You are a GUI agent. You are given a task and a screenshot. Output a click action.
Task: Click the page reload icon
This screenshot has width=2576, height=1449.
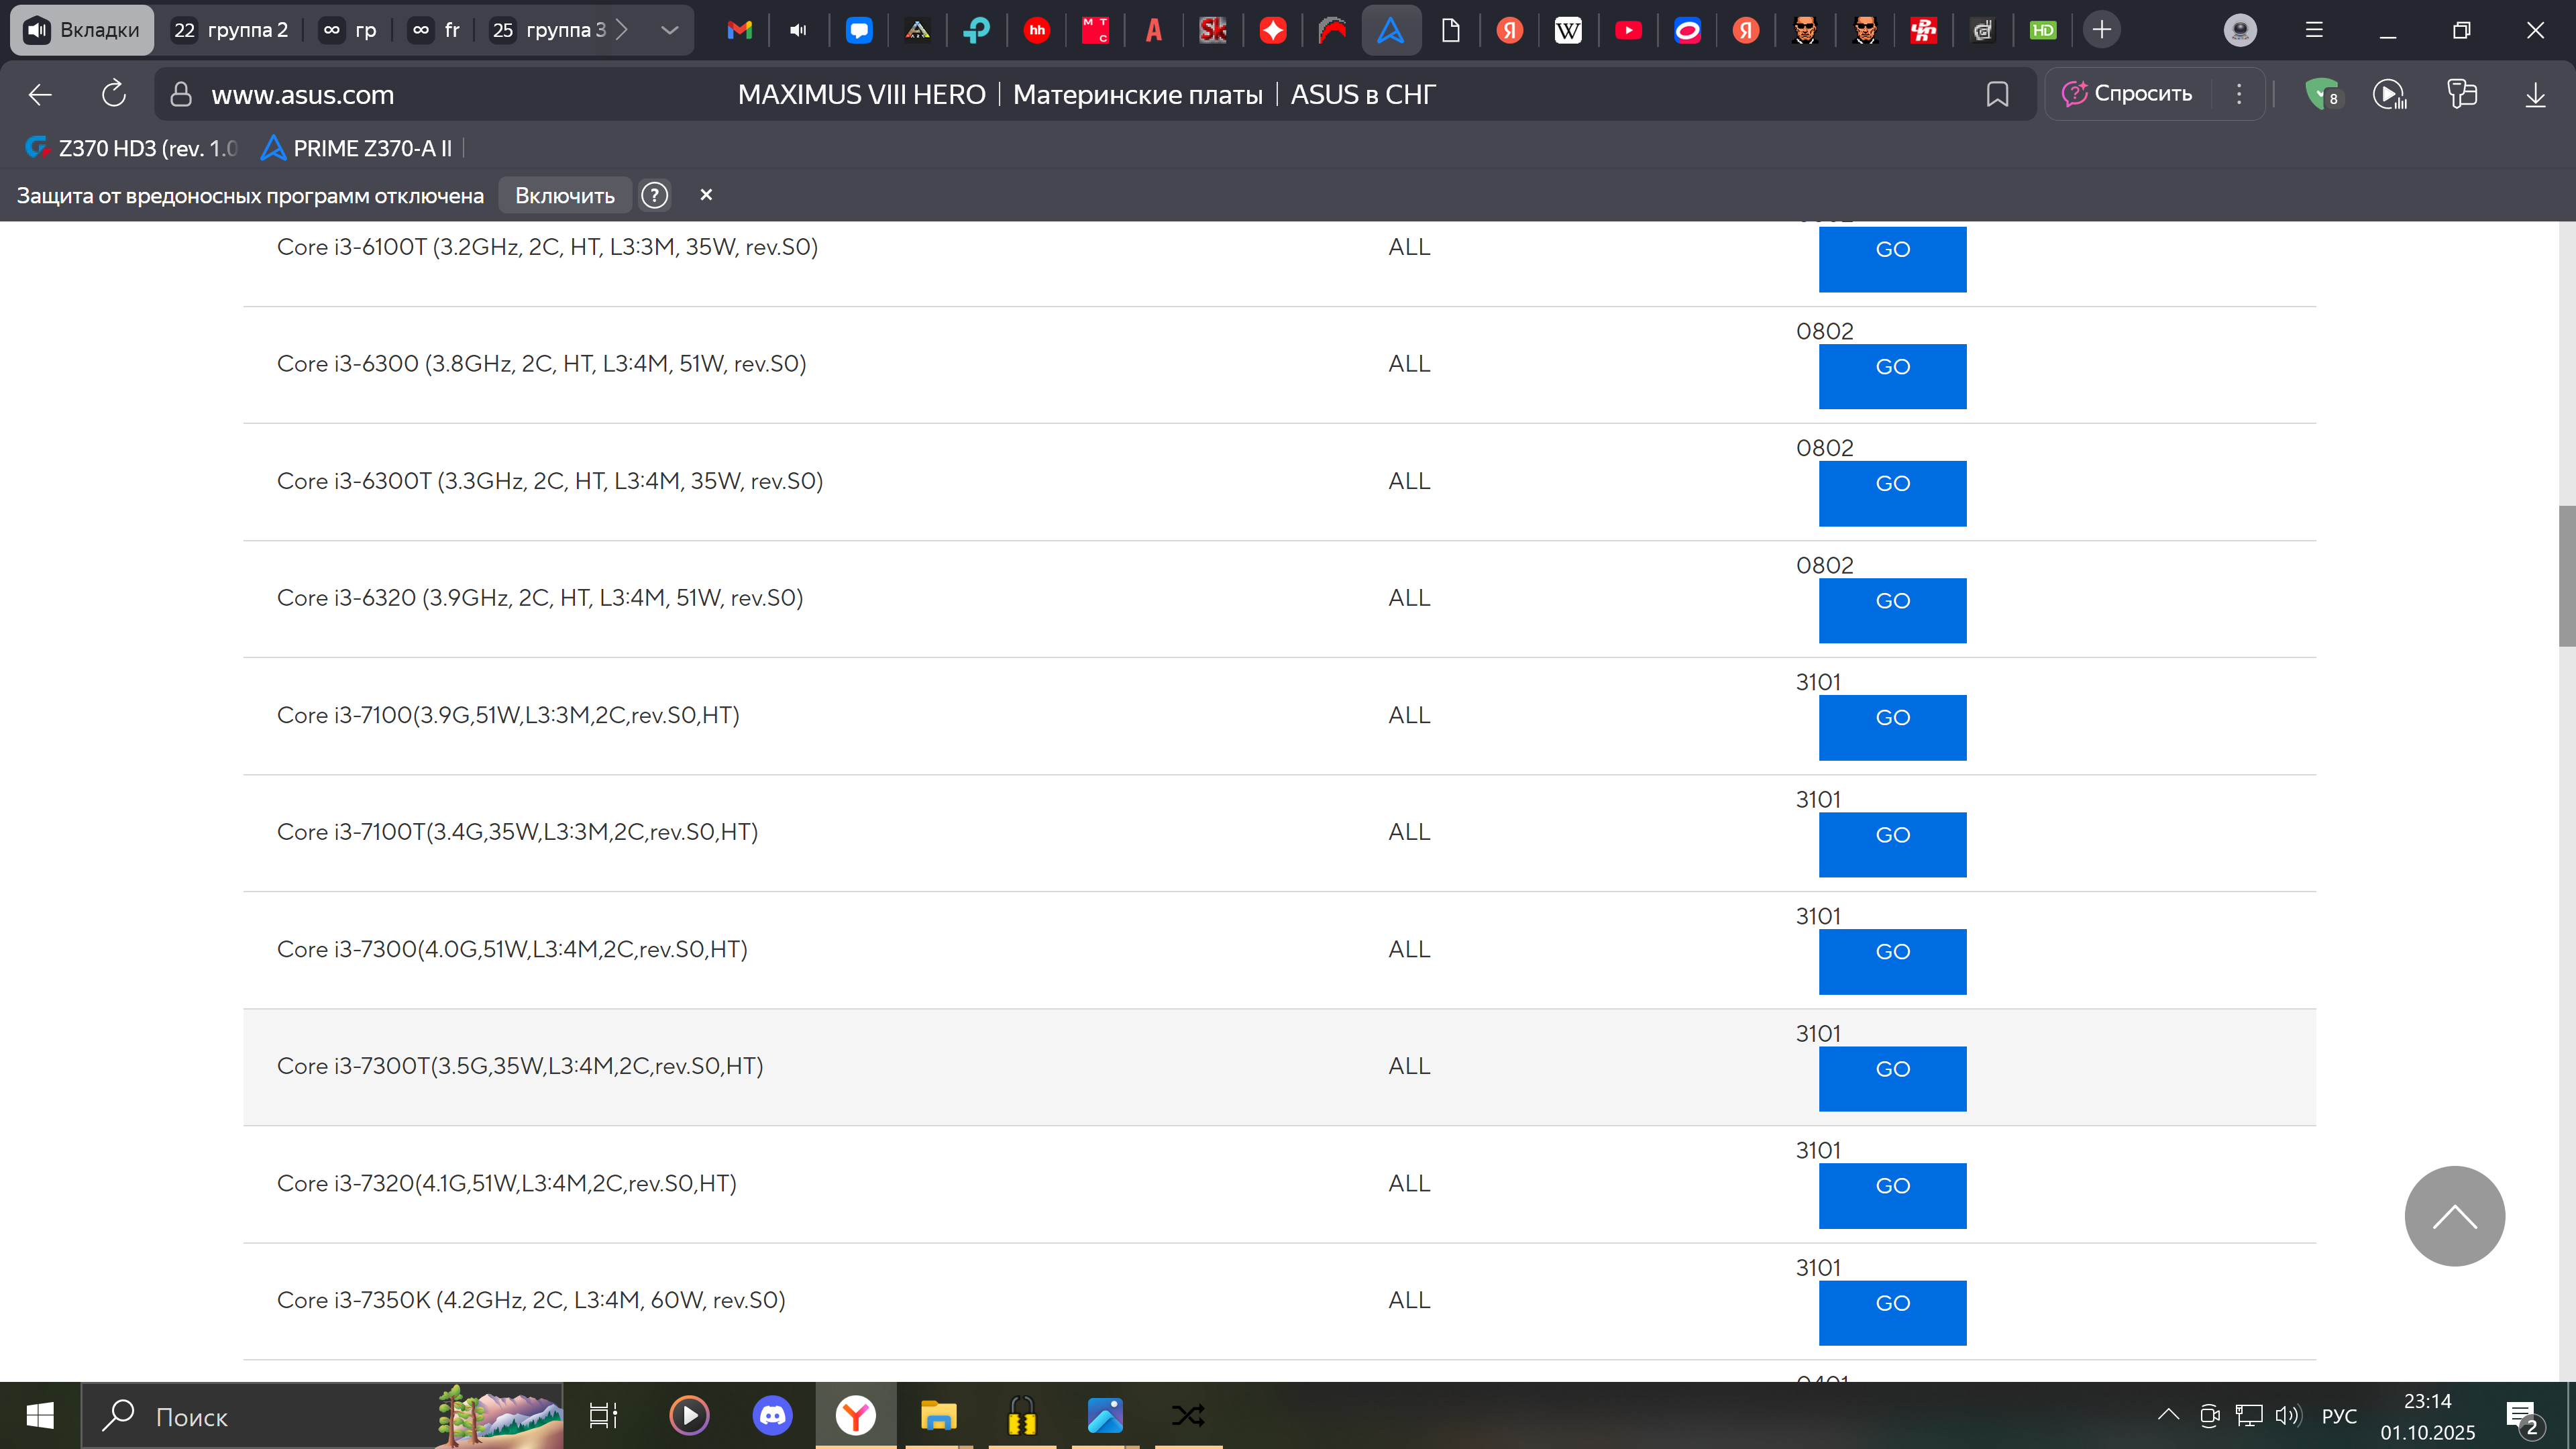pyautogui.click(x=114, y=94)
